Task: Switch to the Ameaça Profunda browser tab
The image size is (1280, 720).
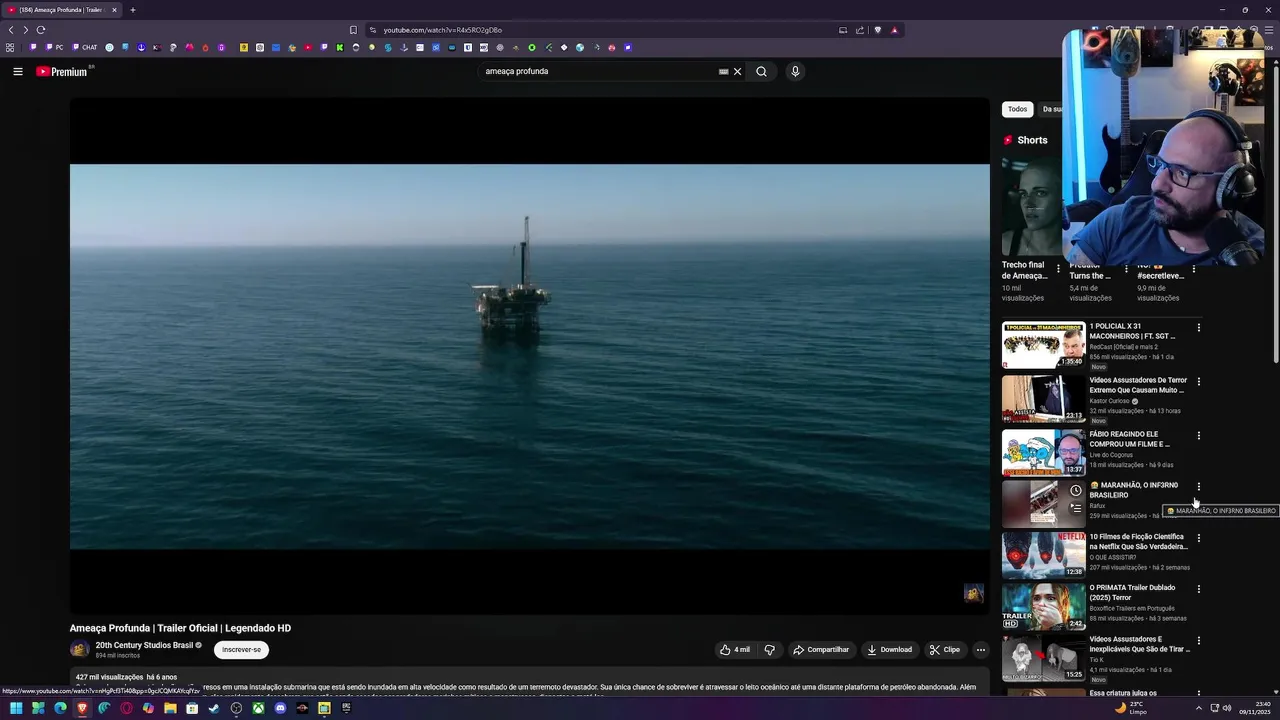Action: coord(60,10)
